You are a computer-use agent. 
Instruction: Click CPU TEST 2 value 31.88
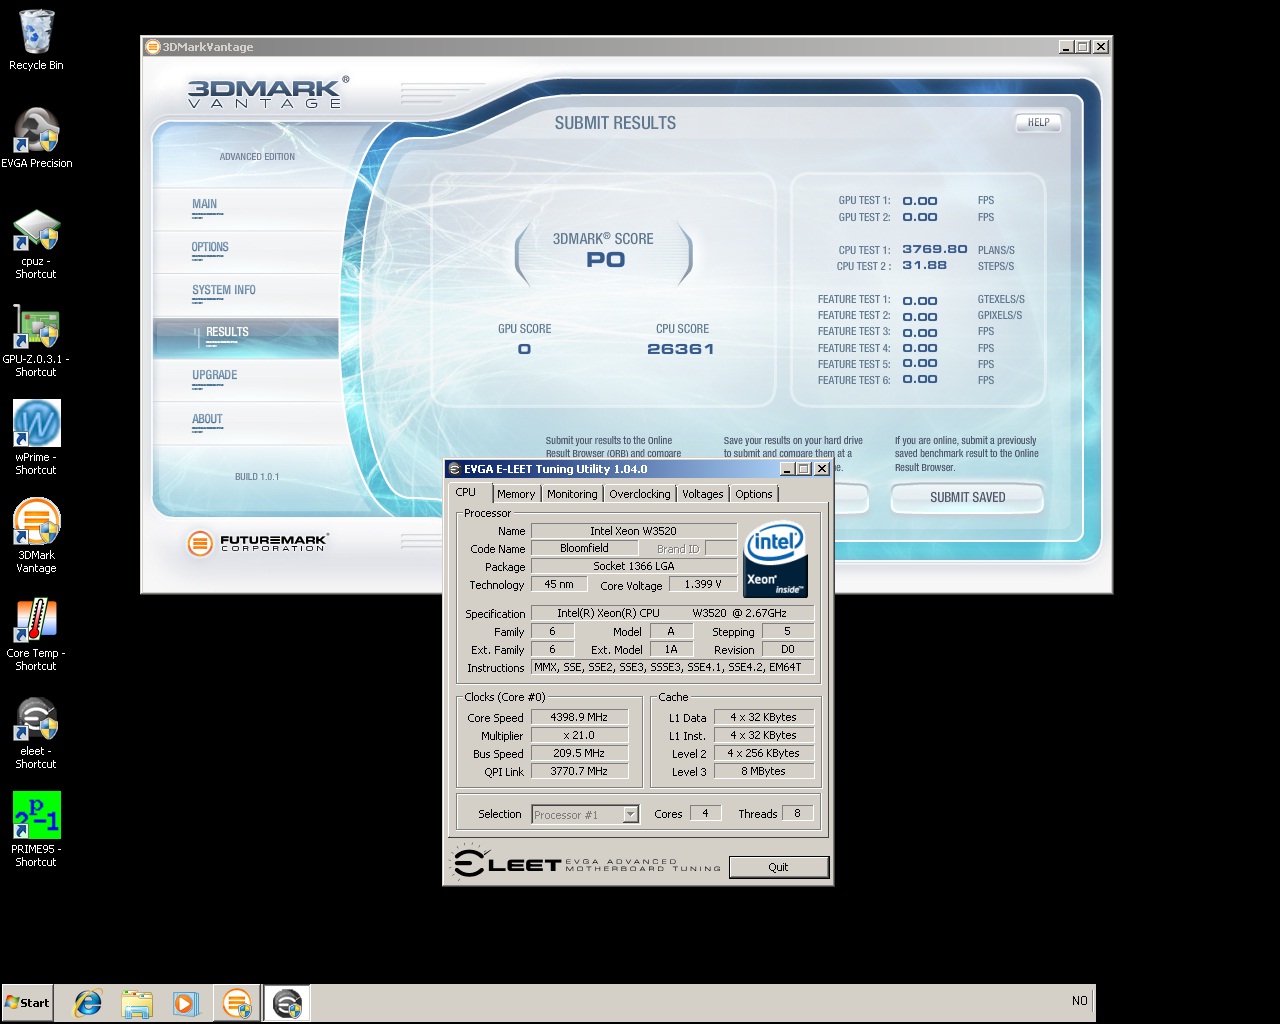(924, 265)
